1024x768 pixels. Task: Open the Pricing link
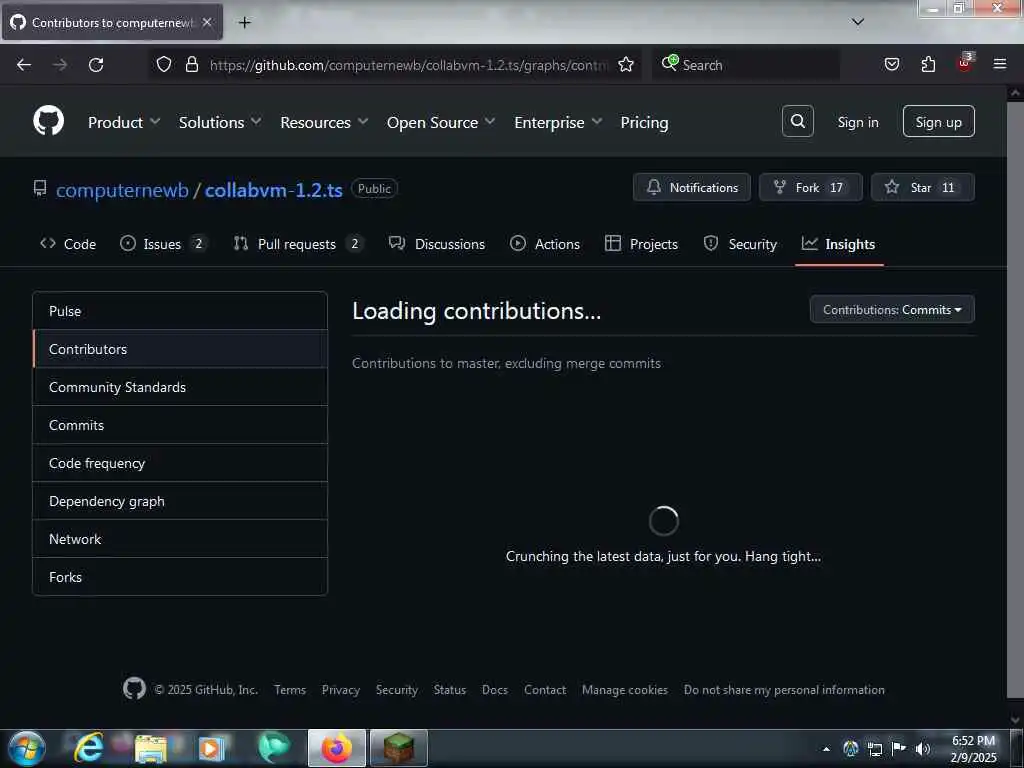pos(644,122)
